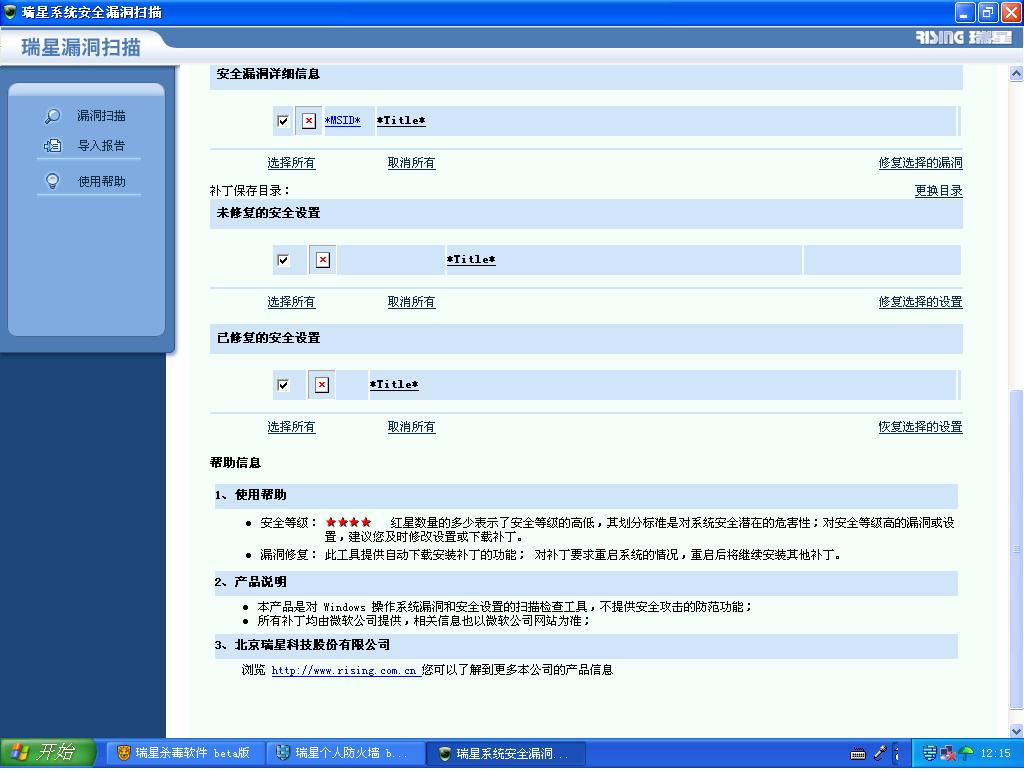
Task: Click the *MSID* hyperlink
Action: pyautogui.click(x=342, y=121)
